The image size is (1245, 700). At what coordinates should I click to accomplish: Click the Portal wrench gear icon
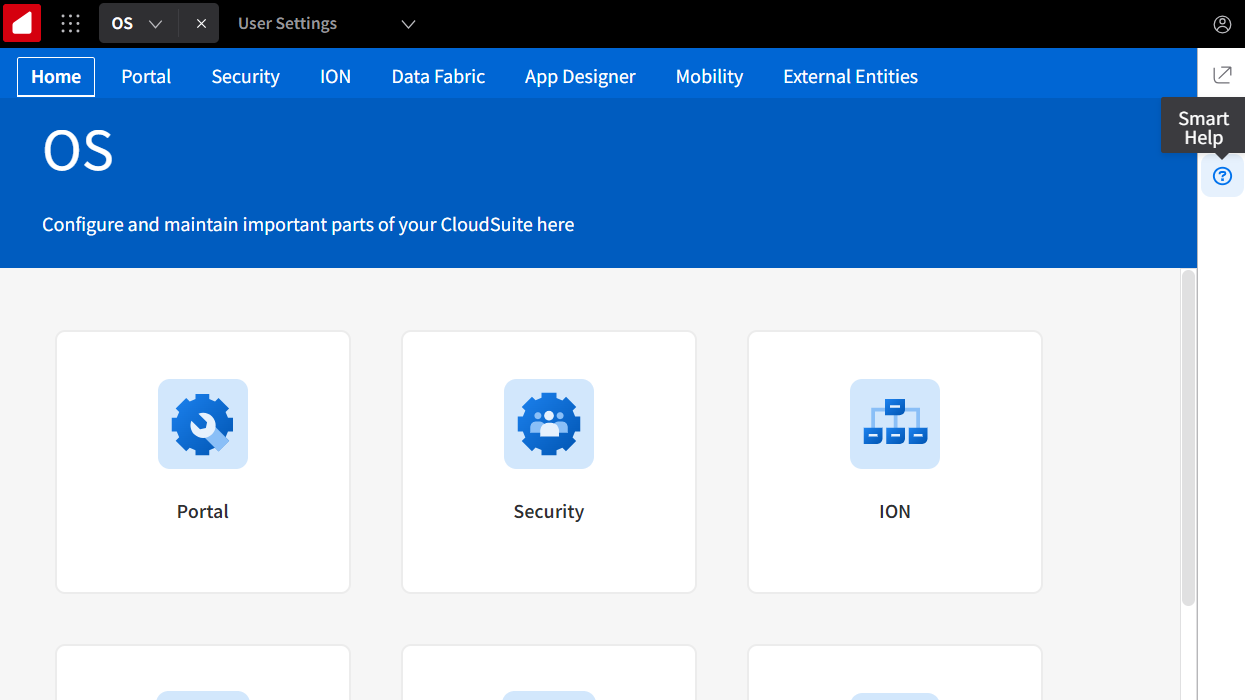point(203,424)
